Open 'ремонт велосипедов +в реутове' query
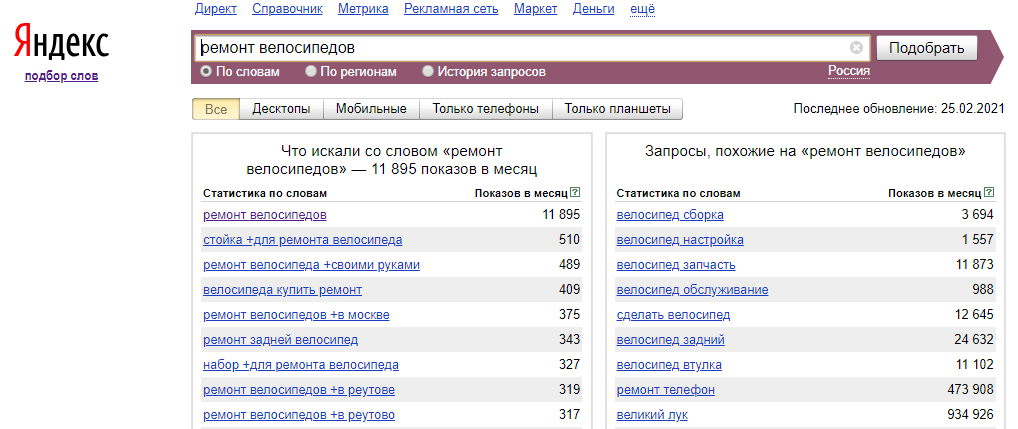 299,390
